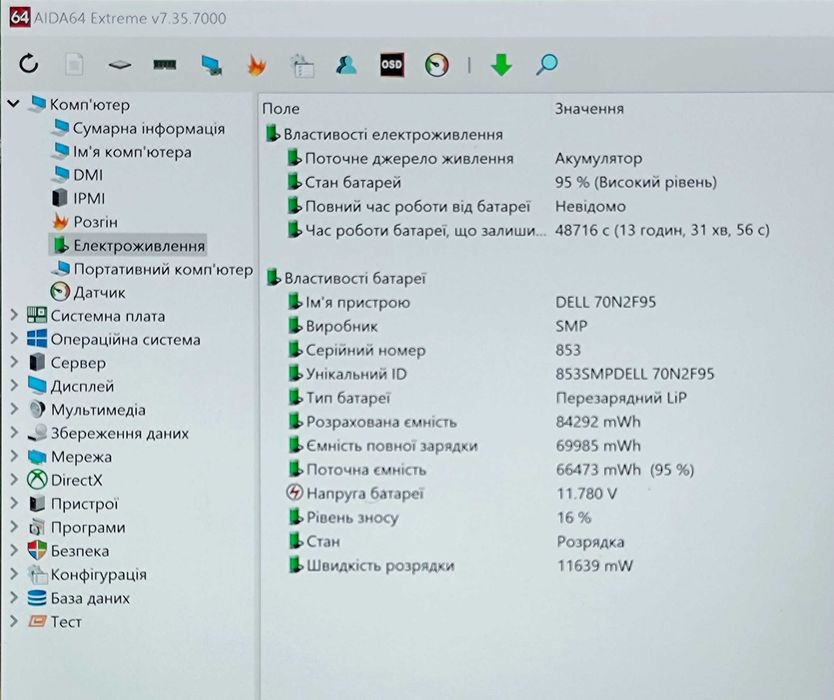Open Портативний комп'ютер tree item
The width and height of the screenshot is (834, 700).
tap(152, 269)
